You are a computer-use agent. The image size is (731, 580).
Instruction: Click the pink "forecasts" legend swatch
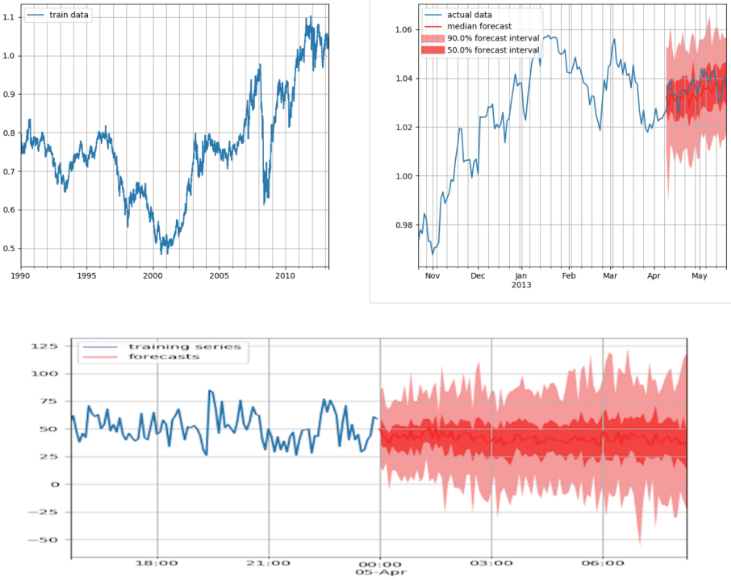tap(100, 357)
